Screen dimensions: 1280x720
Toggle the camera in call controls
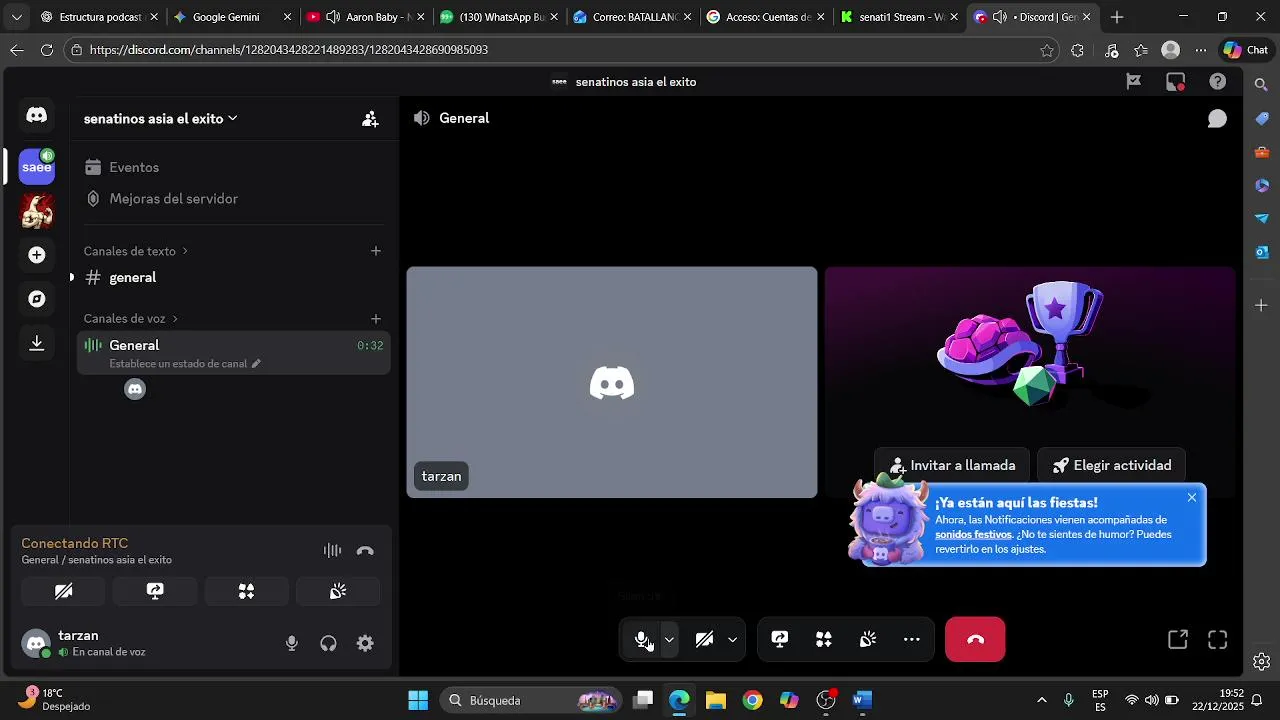click(704, 640)
